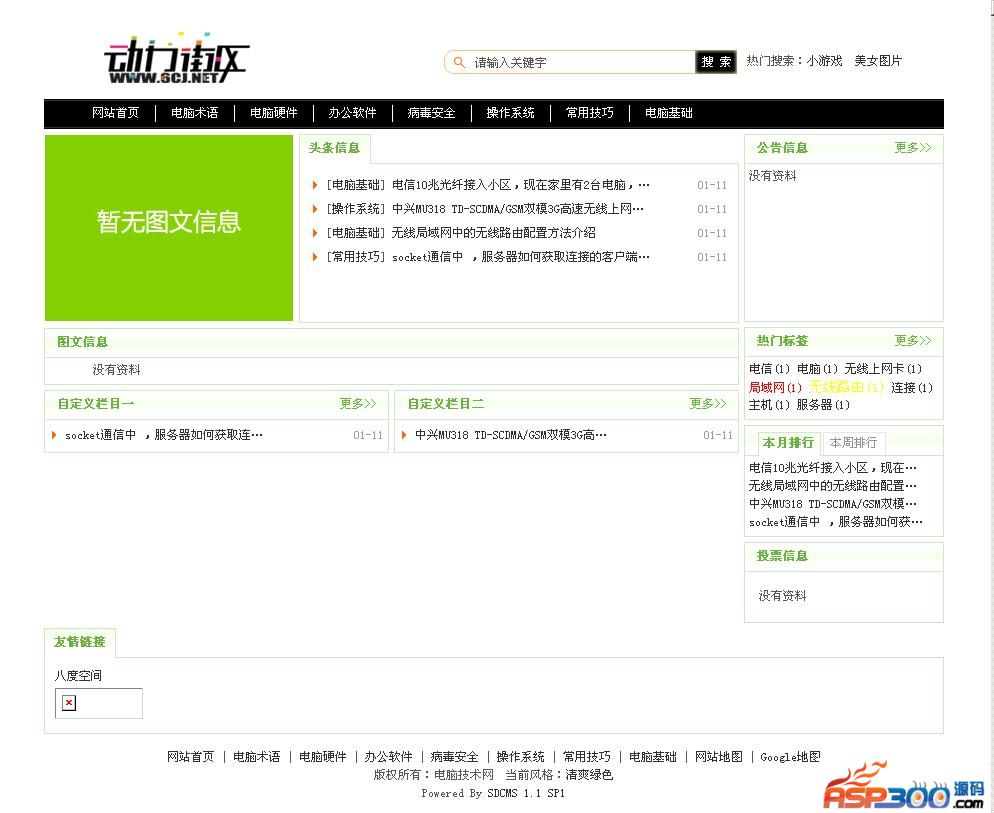The width and height of the screenshot is (994, 813).
Task: Click the red 局域网(1) hot tag
Action: click(775, 387)
